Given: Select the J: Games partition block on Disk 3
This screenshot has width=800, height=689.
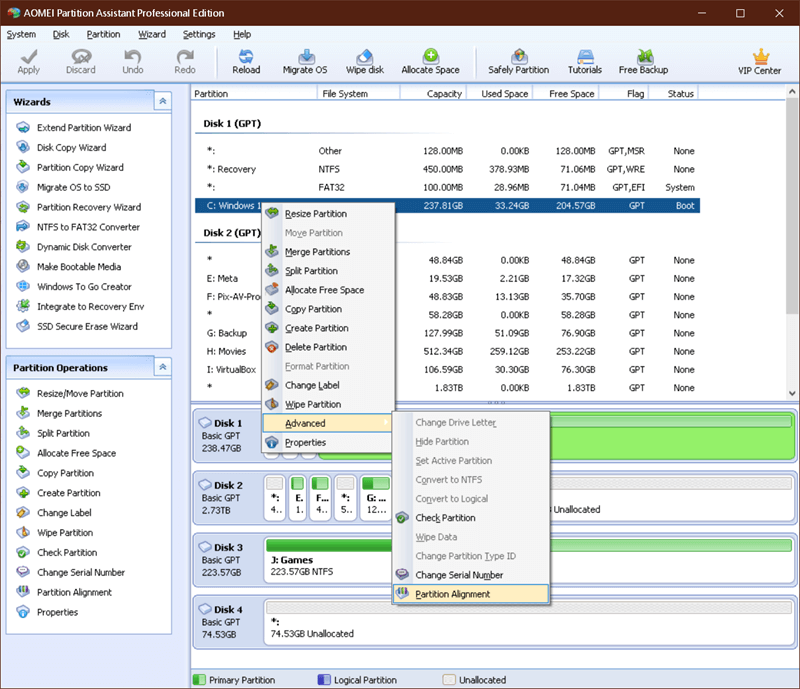Looking at the screenshot, I should pos(529,560).
